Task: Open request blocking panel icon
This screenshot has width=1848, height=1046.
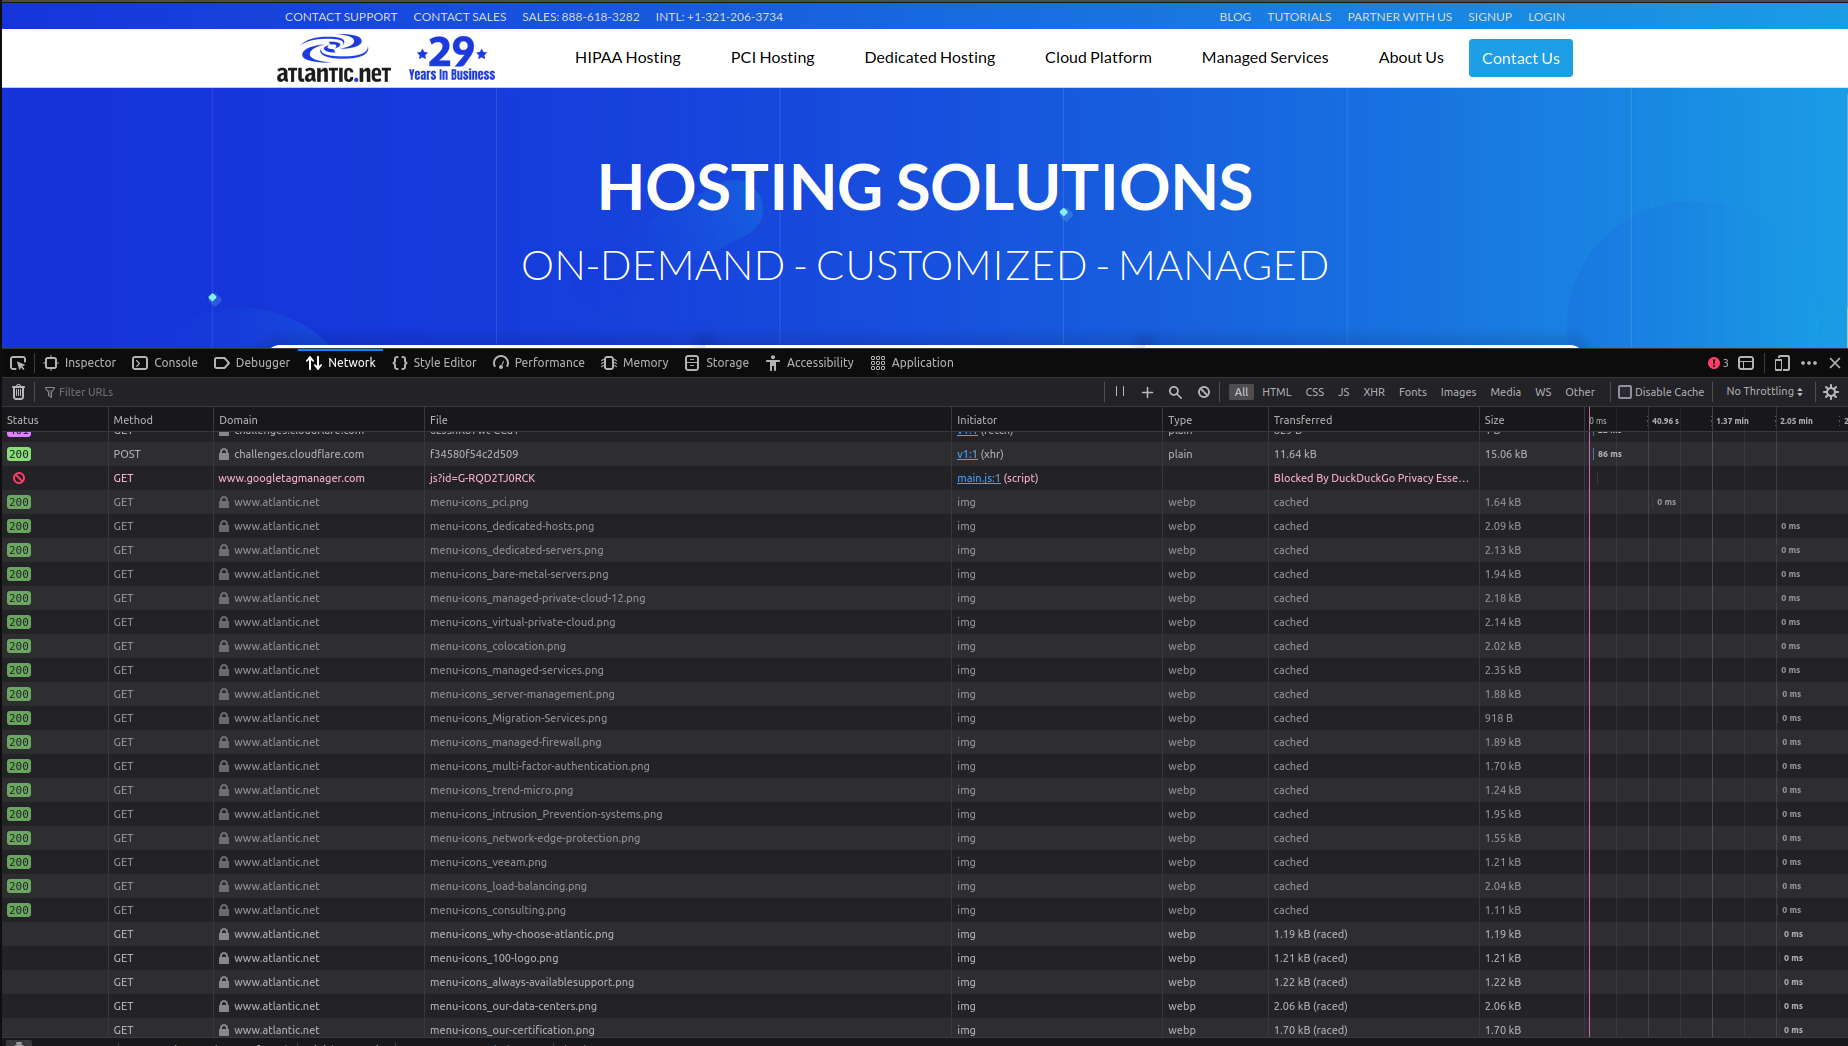Action: (1204, 392)
